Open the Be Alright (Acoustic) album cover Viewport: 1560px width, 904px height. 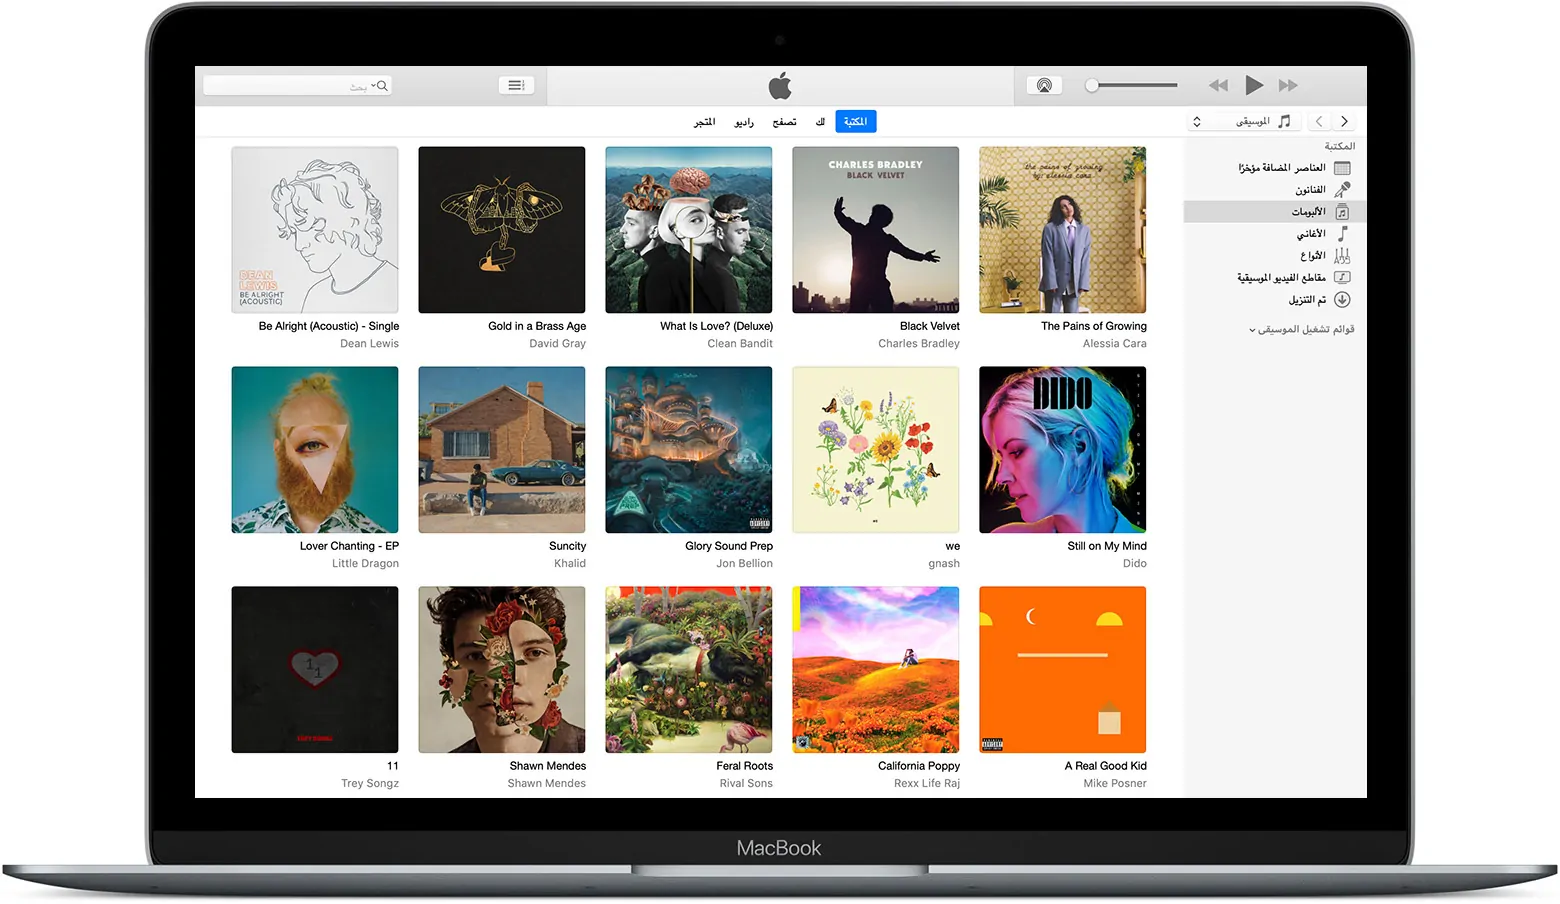pyautogui.click(x=315, y=230)
